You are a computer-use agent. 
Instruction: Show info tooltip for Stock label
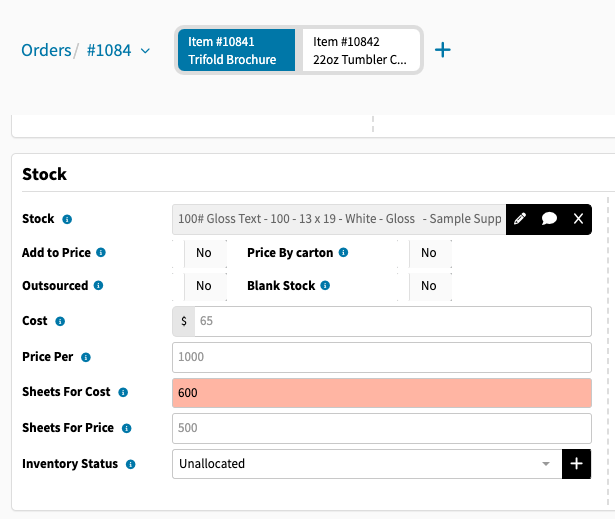tap(67, 219)
